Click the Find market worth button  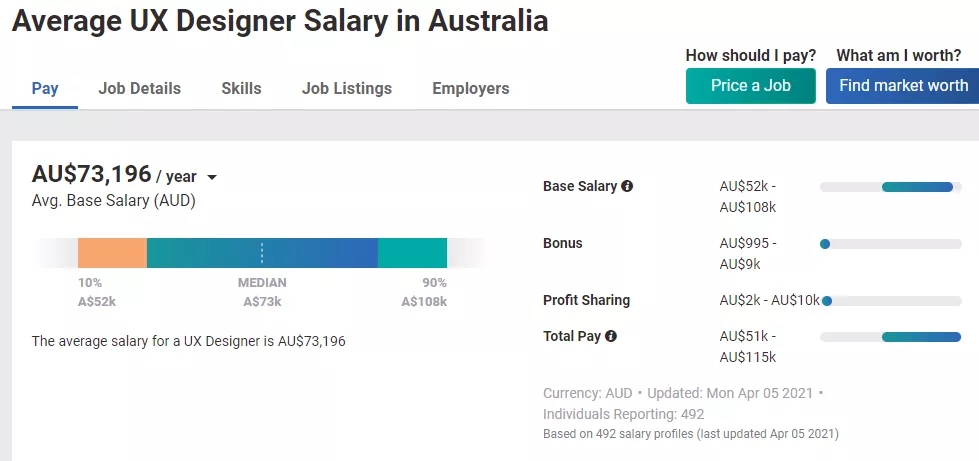pyautogui.click(x=903, y=86)
